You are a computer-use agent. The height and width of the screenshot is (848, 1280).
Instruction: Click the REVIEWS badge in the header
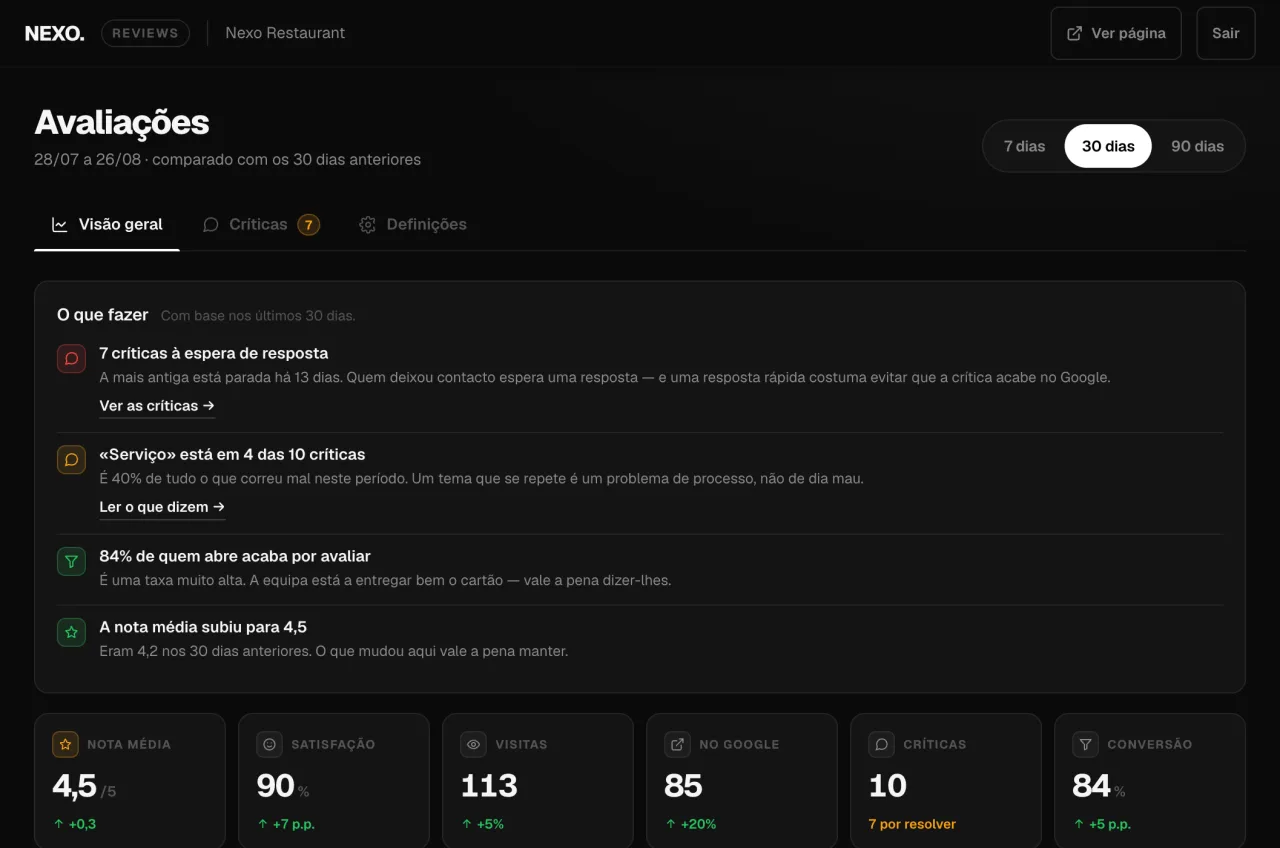(145, 33)
